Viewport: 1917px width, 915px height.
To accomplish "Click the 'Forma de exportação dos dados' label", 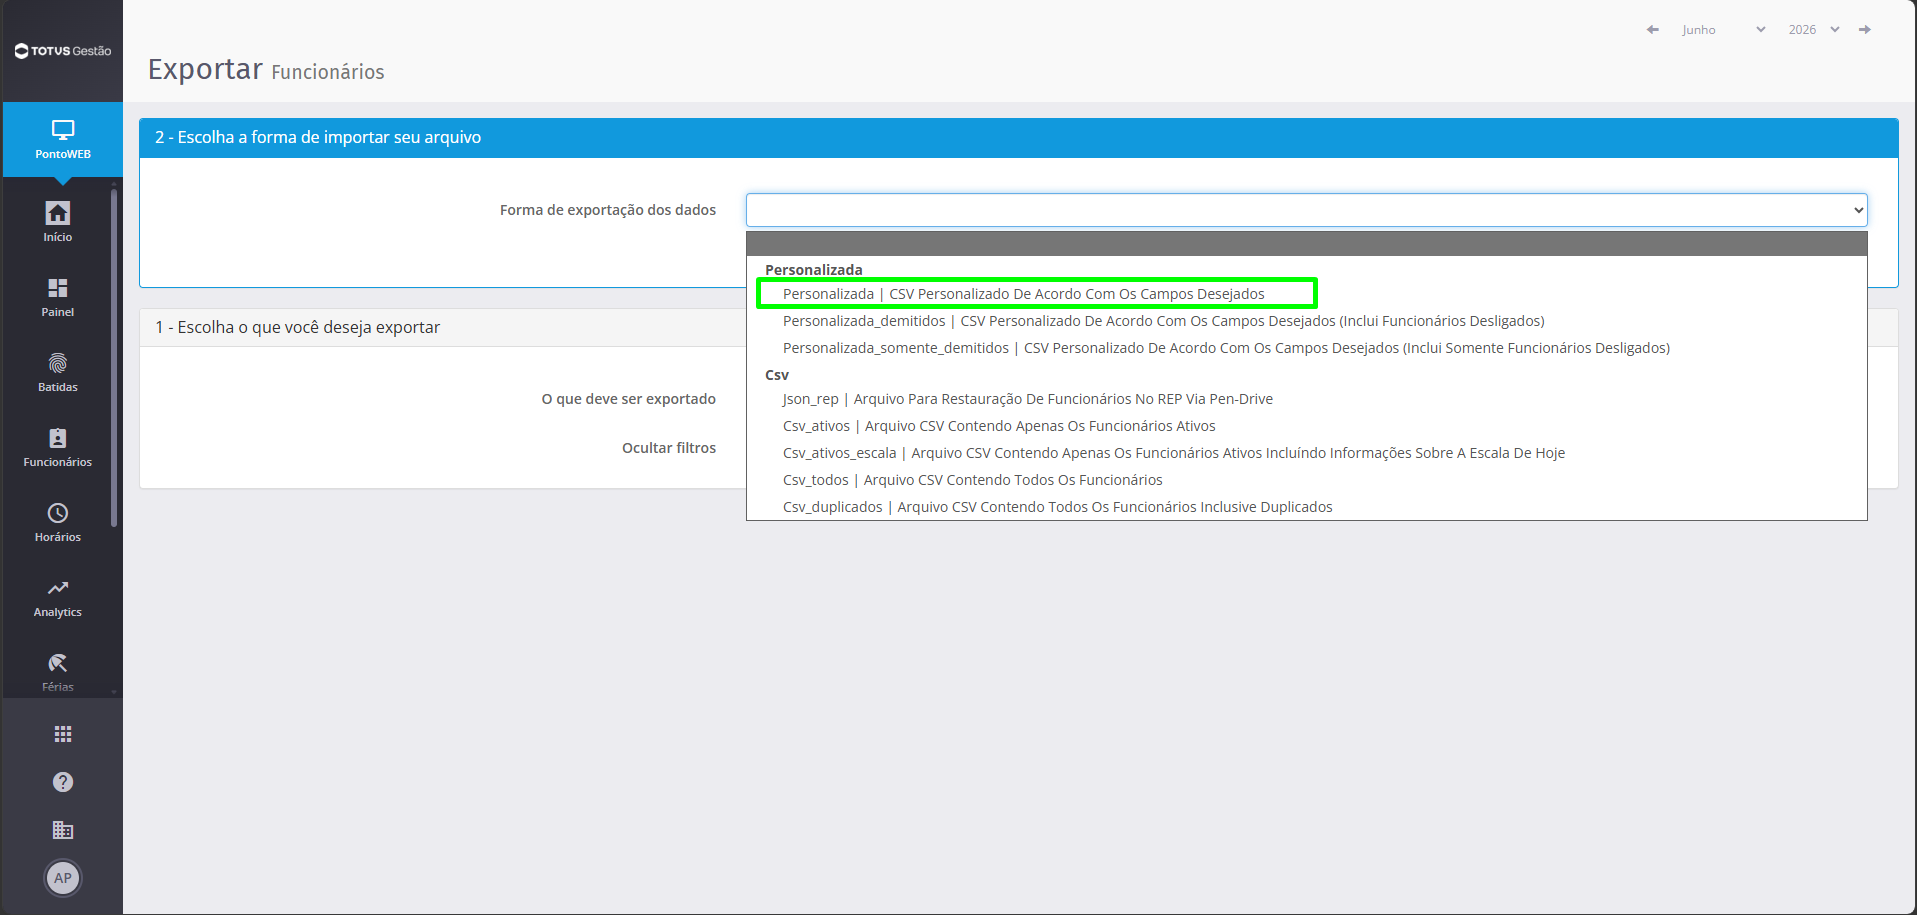I will click(x=608, y=210).
